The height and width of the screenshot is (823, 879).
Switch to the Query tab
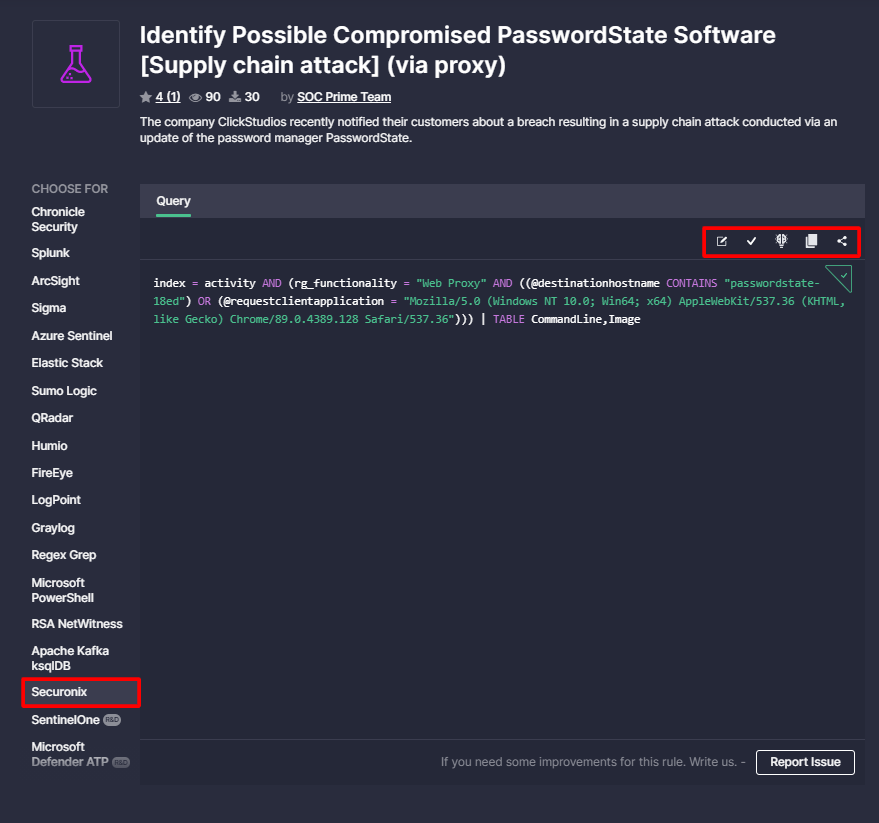173,201
